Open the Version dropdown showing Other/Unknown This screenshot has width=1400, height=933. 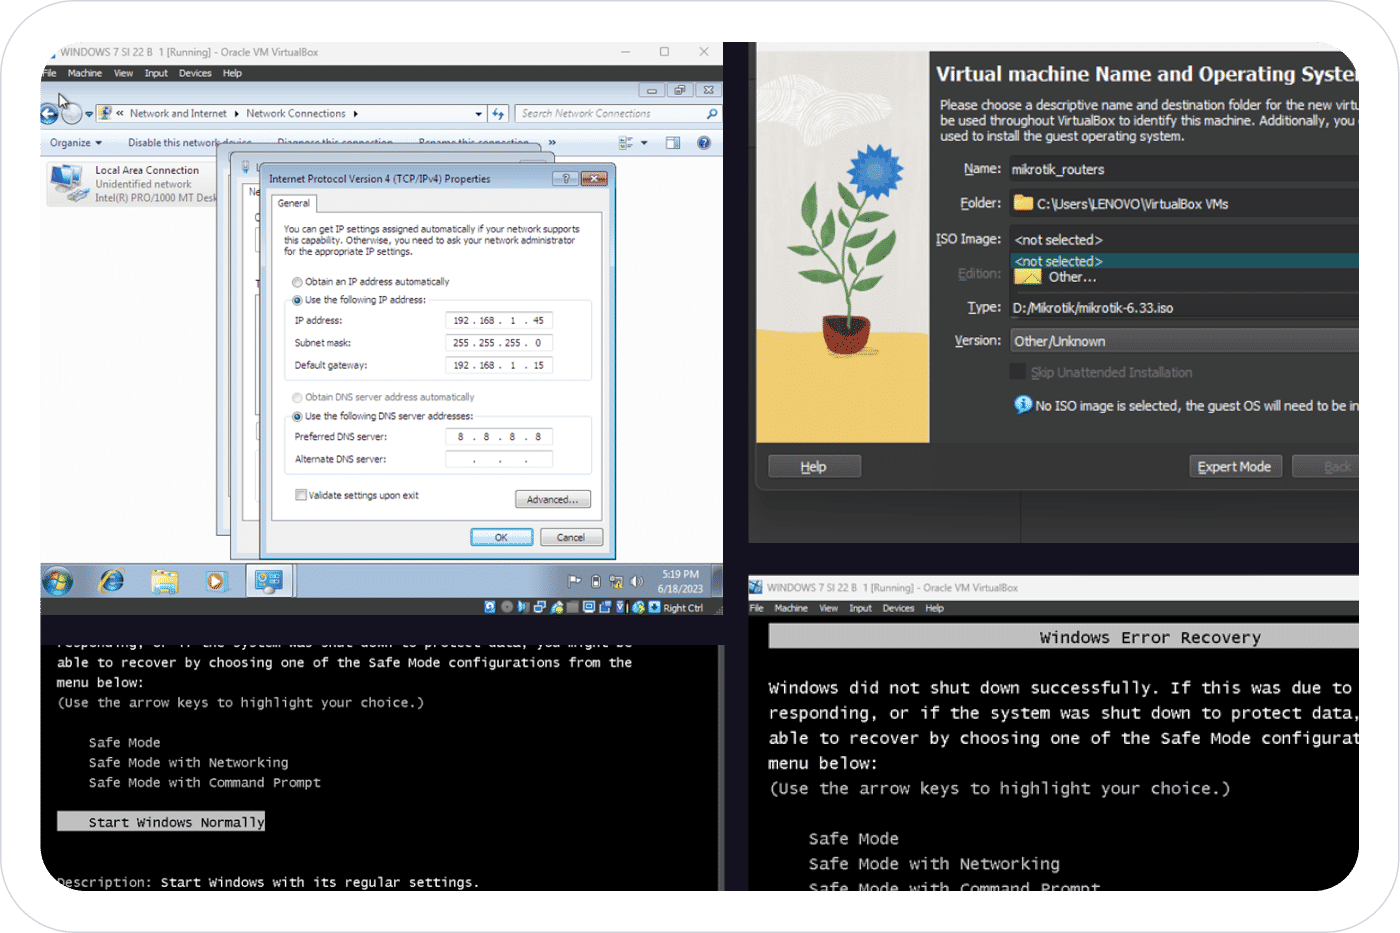[x=1184, y=341]
